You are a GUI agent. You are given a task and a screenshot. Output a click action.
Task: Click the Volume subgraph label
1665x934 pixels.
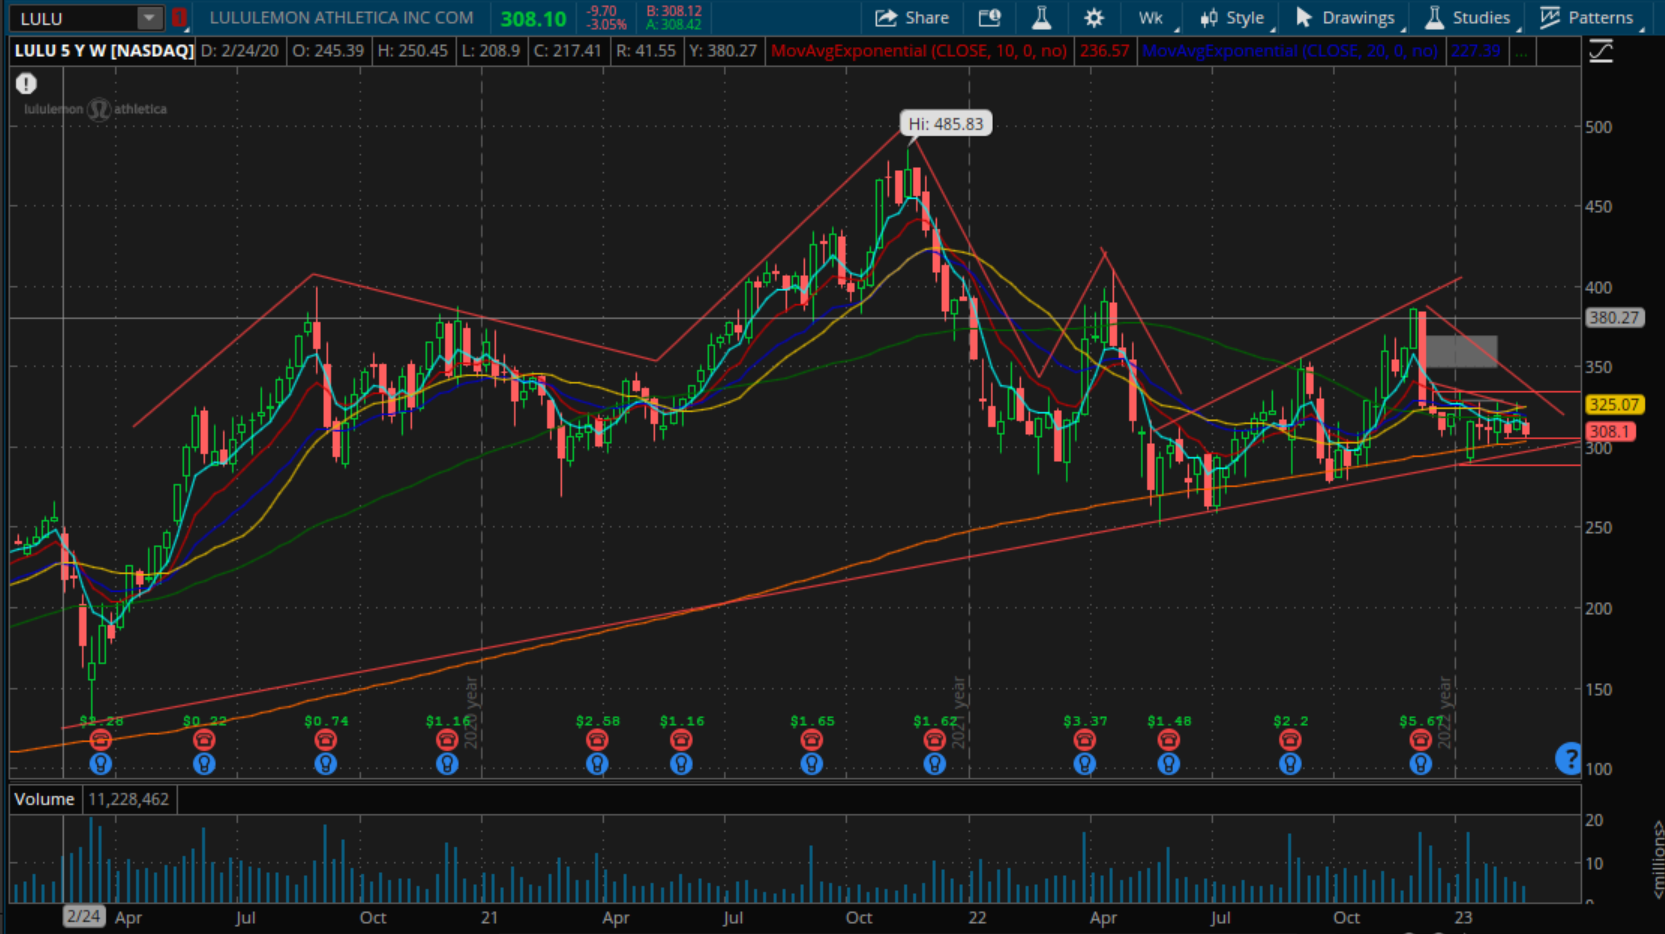click(44, 799)
